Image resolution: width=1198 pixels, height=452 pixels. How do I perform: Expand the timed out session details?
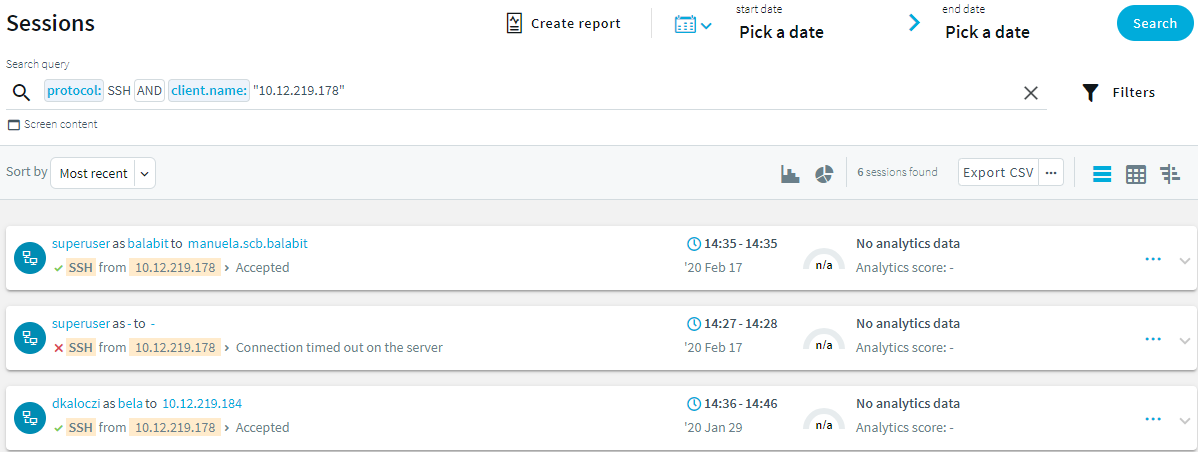1185,341
